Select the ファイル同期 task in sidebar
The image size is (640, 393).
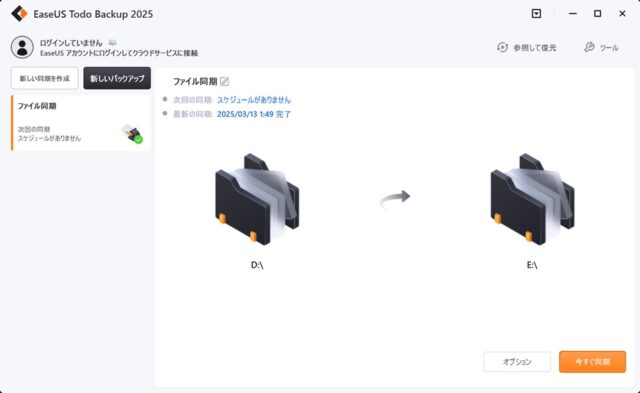[x=80, y=123]
